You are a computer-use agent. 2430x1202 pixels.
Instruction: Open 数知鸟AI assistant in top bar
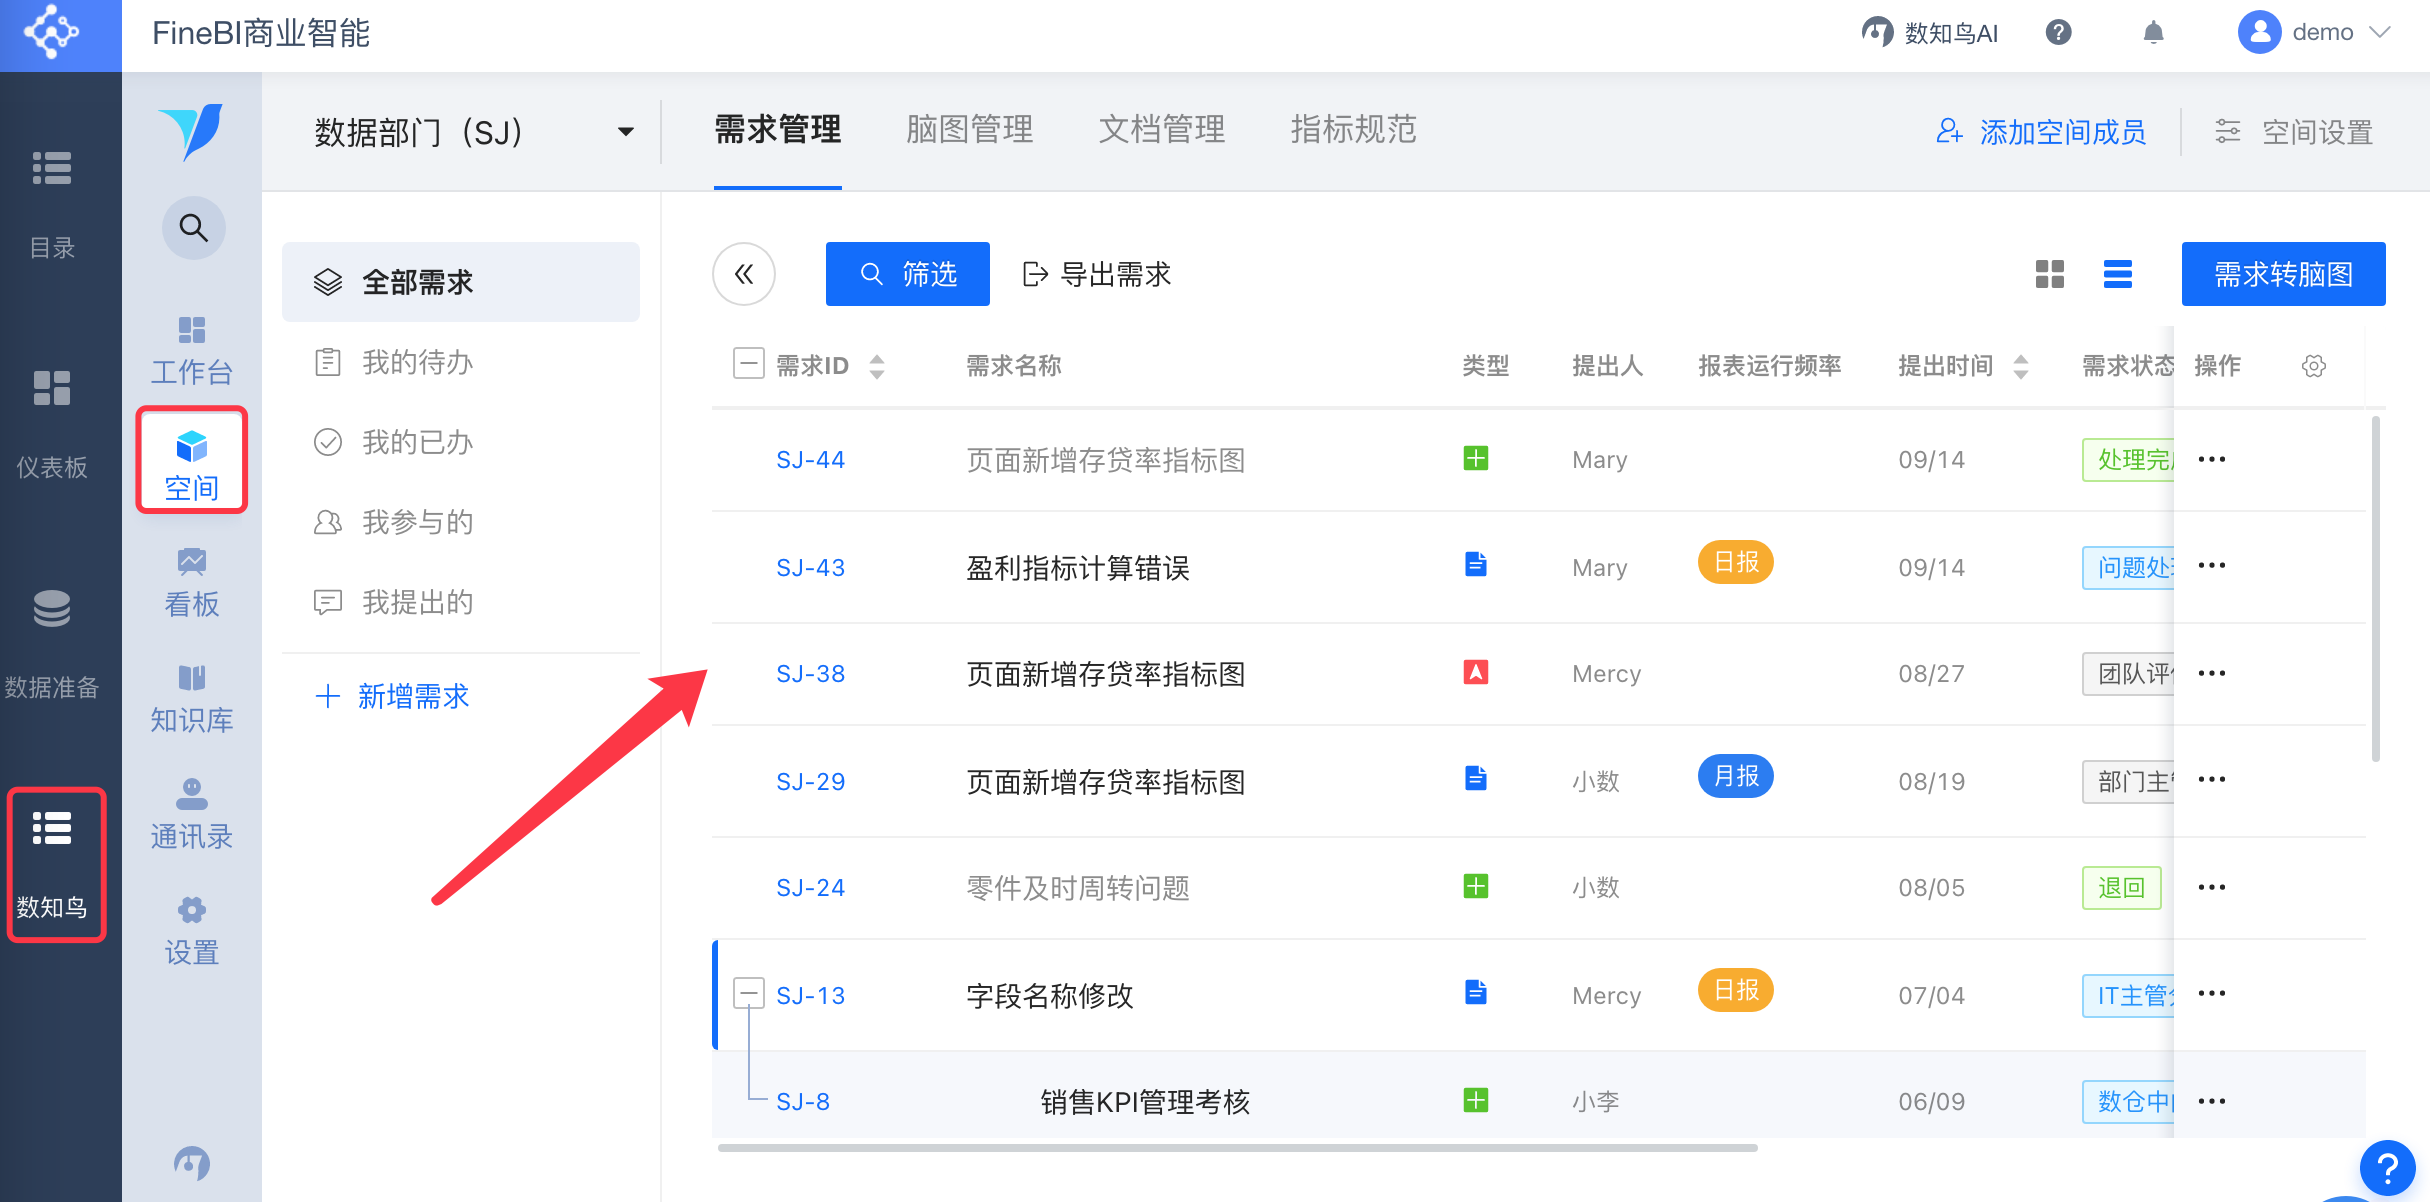point(1930,33)
